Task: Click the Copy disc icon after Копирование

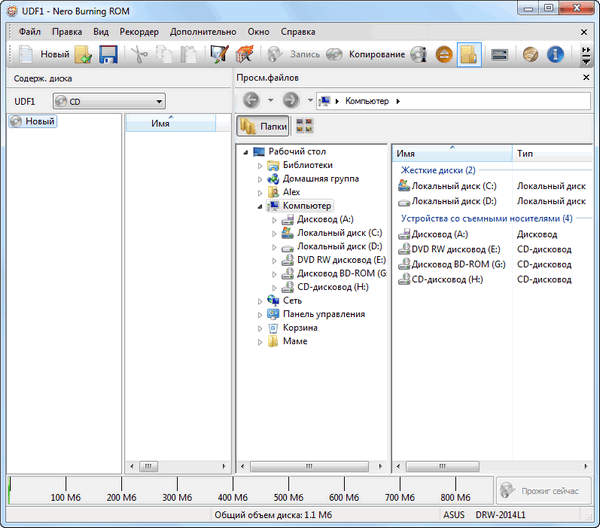Action: tap(420, 54)
